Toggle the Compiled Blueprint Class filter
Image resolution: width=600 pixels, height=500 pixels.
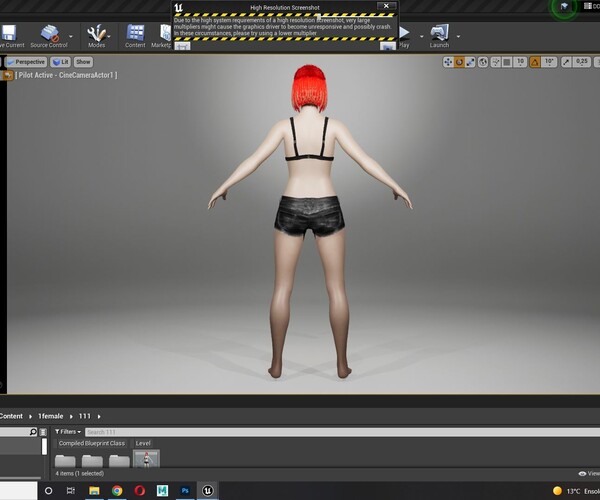tap(91, 443)
